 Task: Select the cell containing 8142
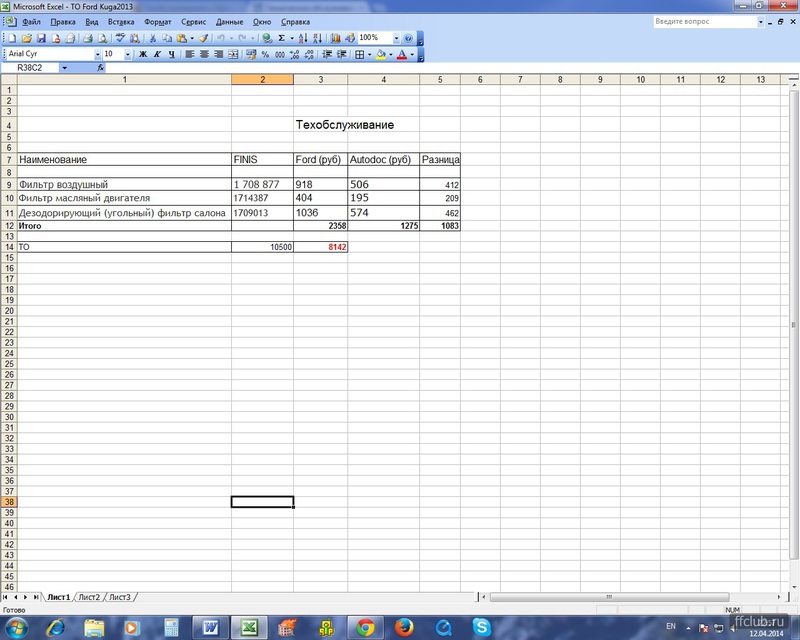(320, 247)
